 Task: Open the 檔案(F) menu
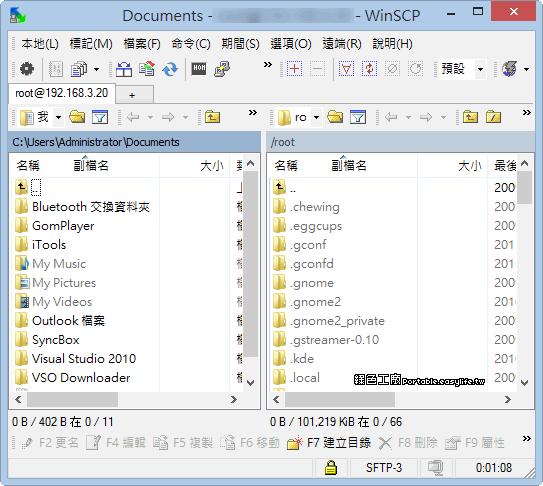pyautogui.click(x=142, y=44)
